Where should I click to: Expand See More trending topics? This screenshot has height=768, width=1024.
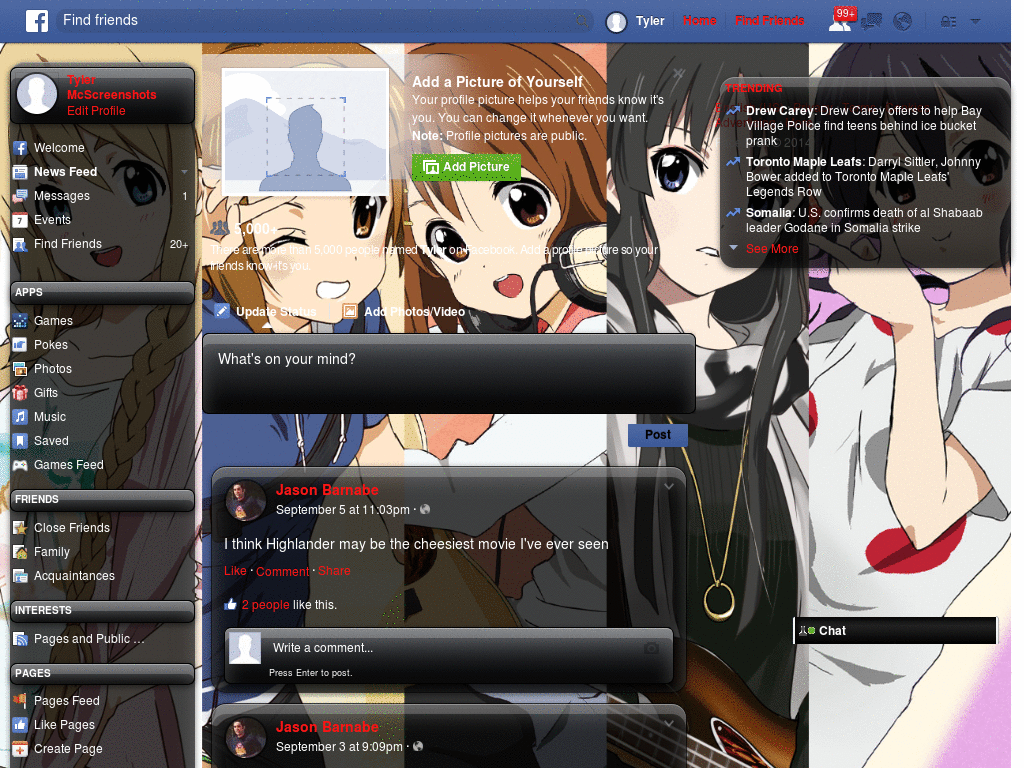pyautogui.click(x=771, y=249)
